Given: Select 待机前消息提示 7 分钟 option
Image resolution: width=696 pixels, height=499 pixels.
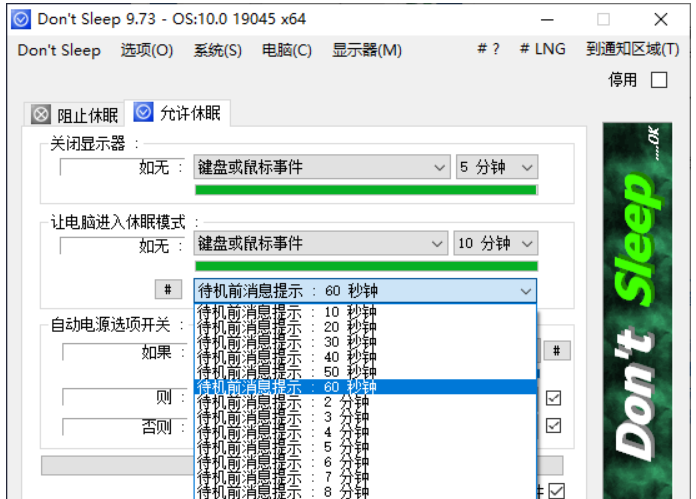Looking at the screenshot, I should click(365, 477).
